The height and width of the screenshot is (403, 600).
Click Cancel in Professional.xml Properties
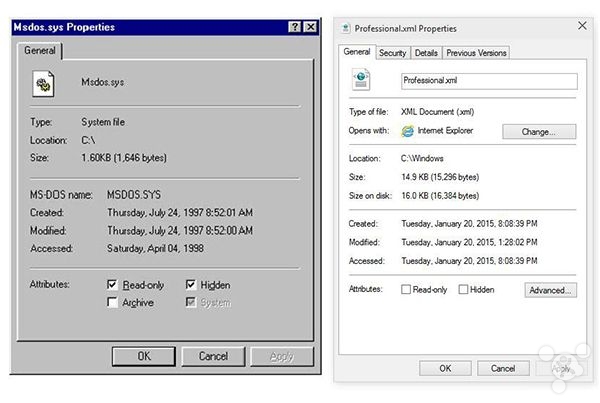(x=503, y=368)
